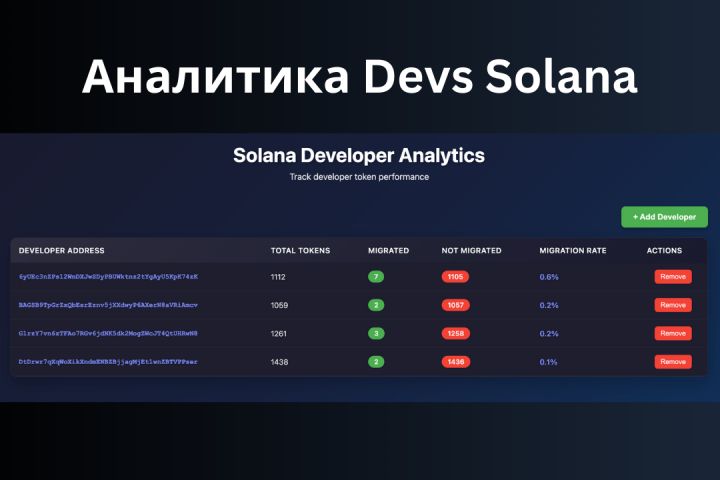720x480 pixels.
Task: Remove the developer with 1112 total tokens
Action: [673, 277]
